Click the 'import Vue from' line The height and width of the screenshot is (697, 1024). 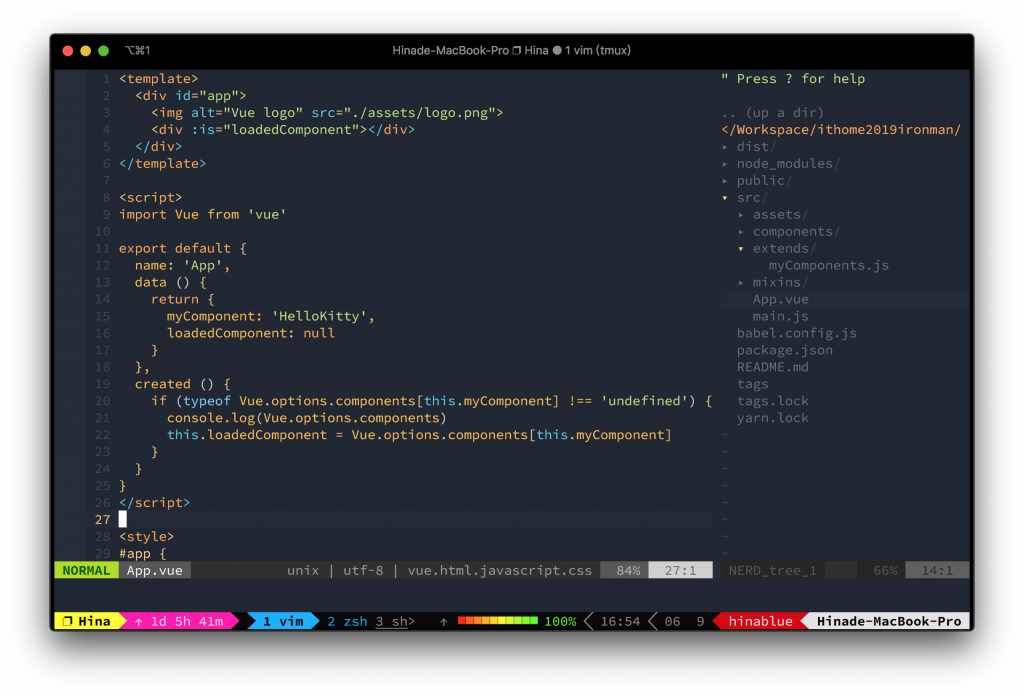[202, 215]
